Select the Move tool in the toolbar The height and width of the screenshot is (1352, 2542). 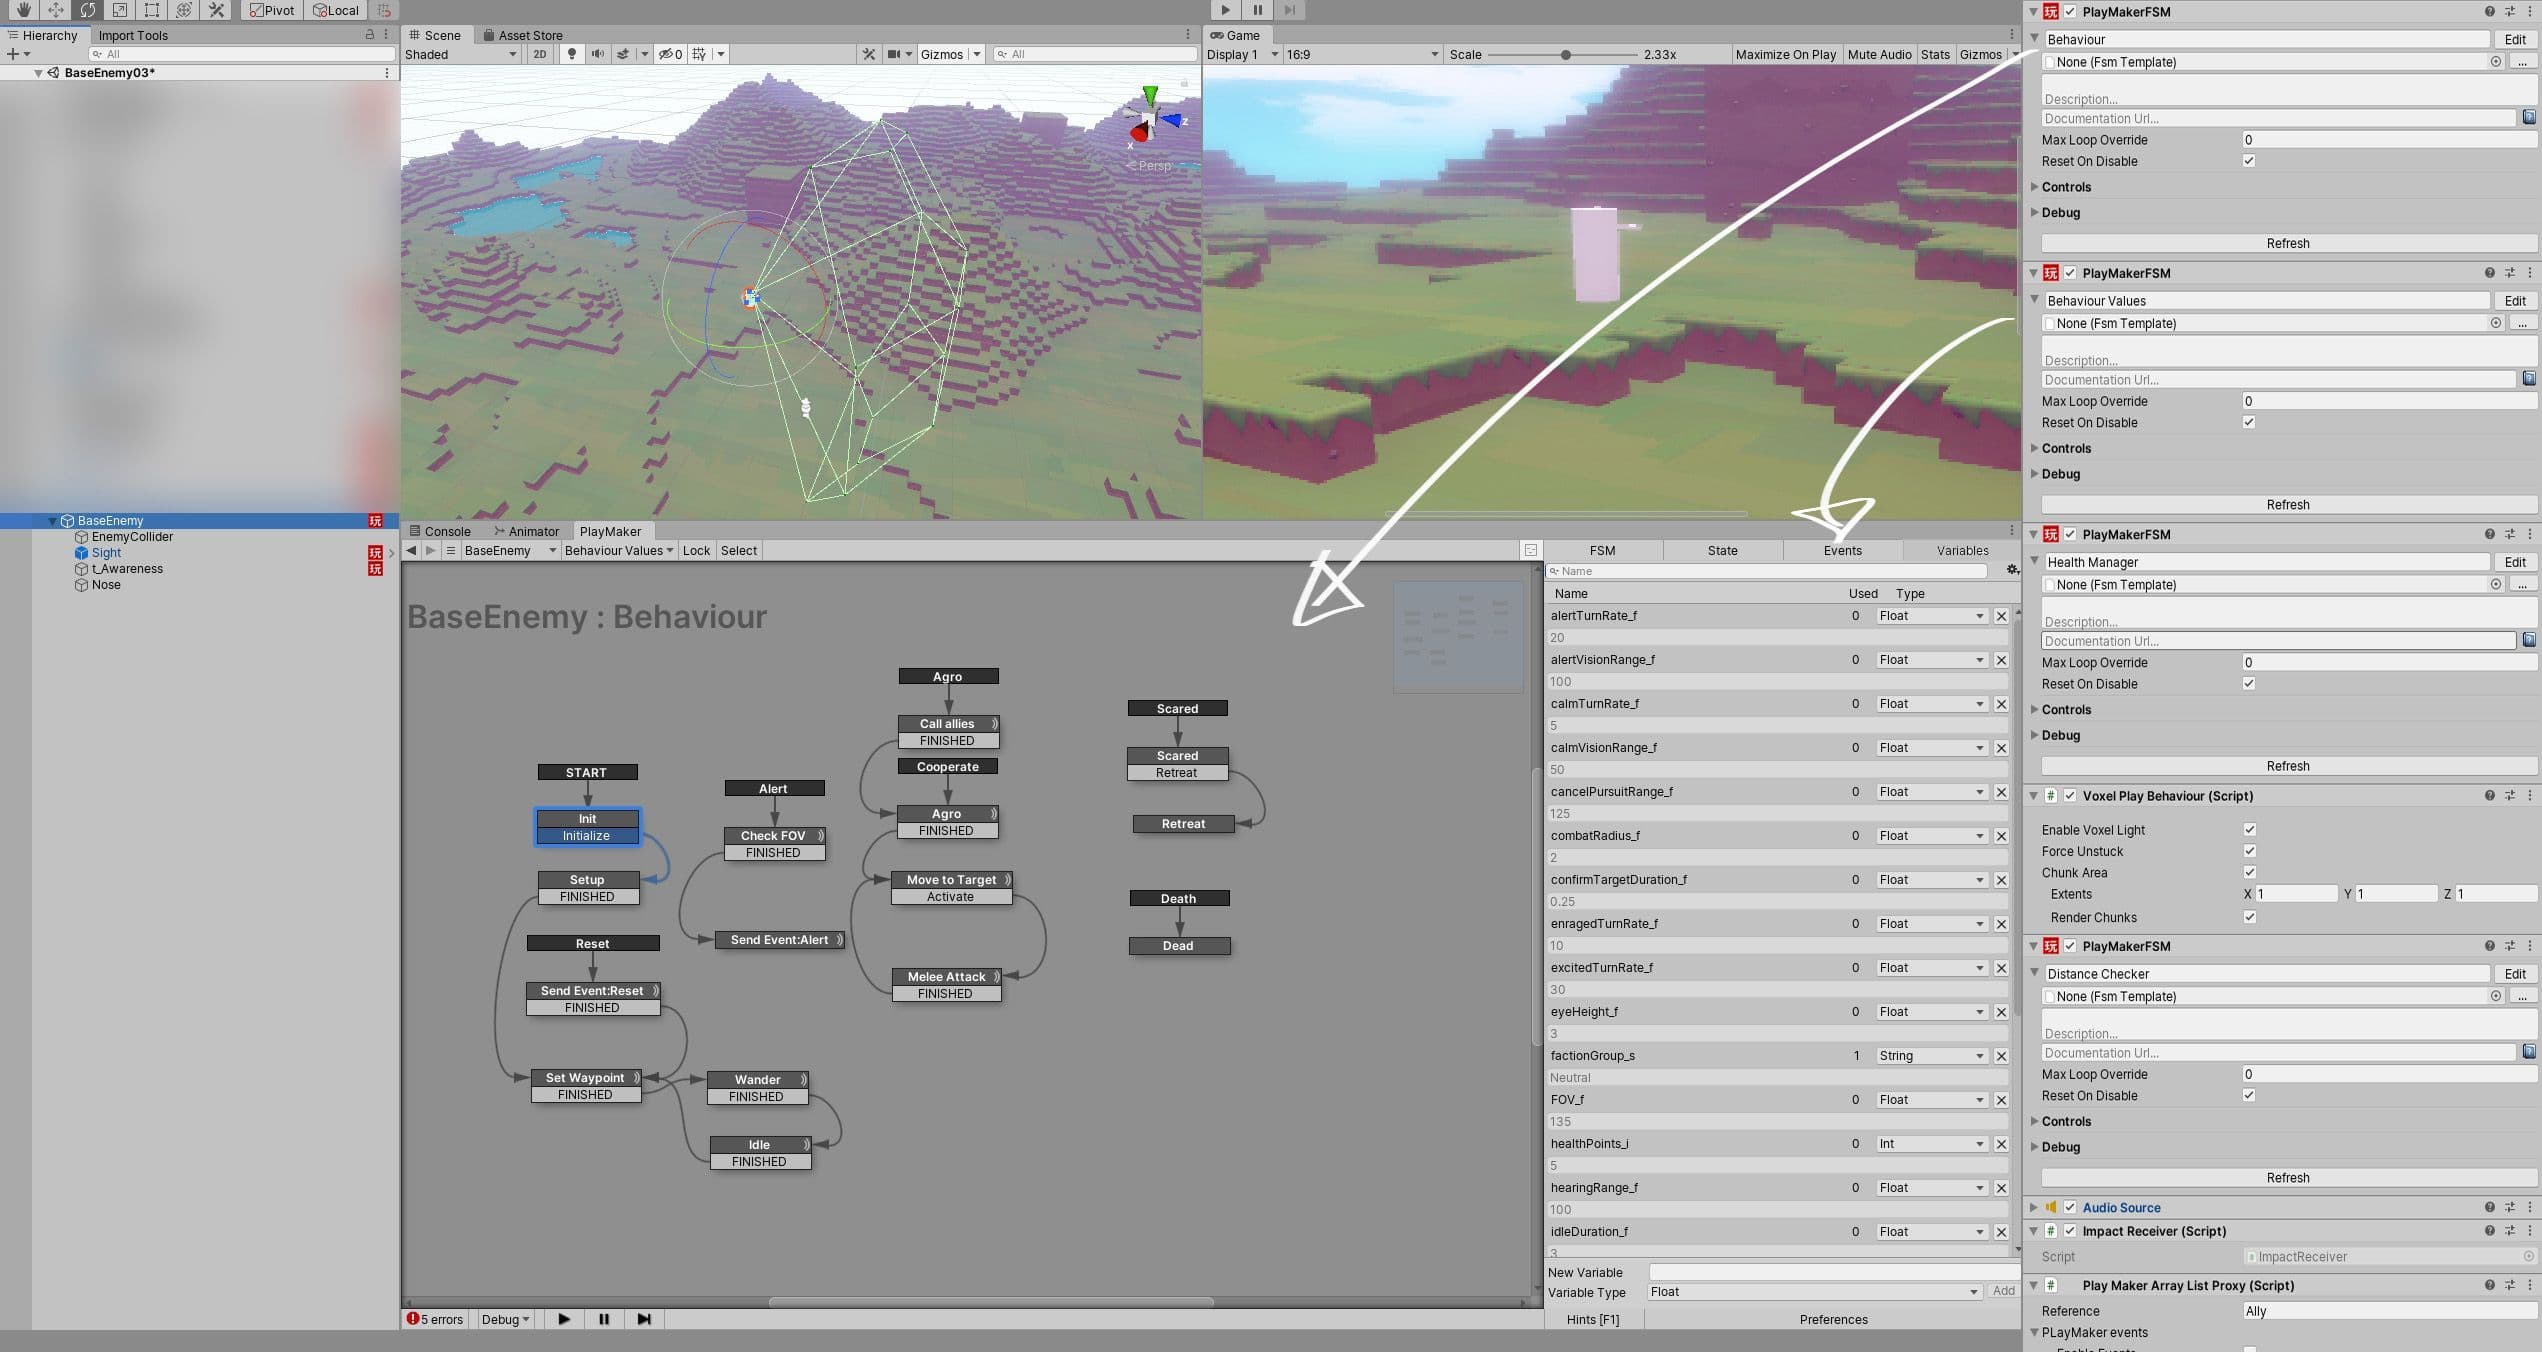point(55,10)
